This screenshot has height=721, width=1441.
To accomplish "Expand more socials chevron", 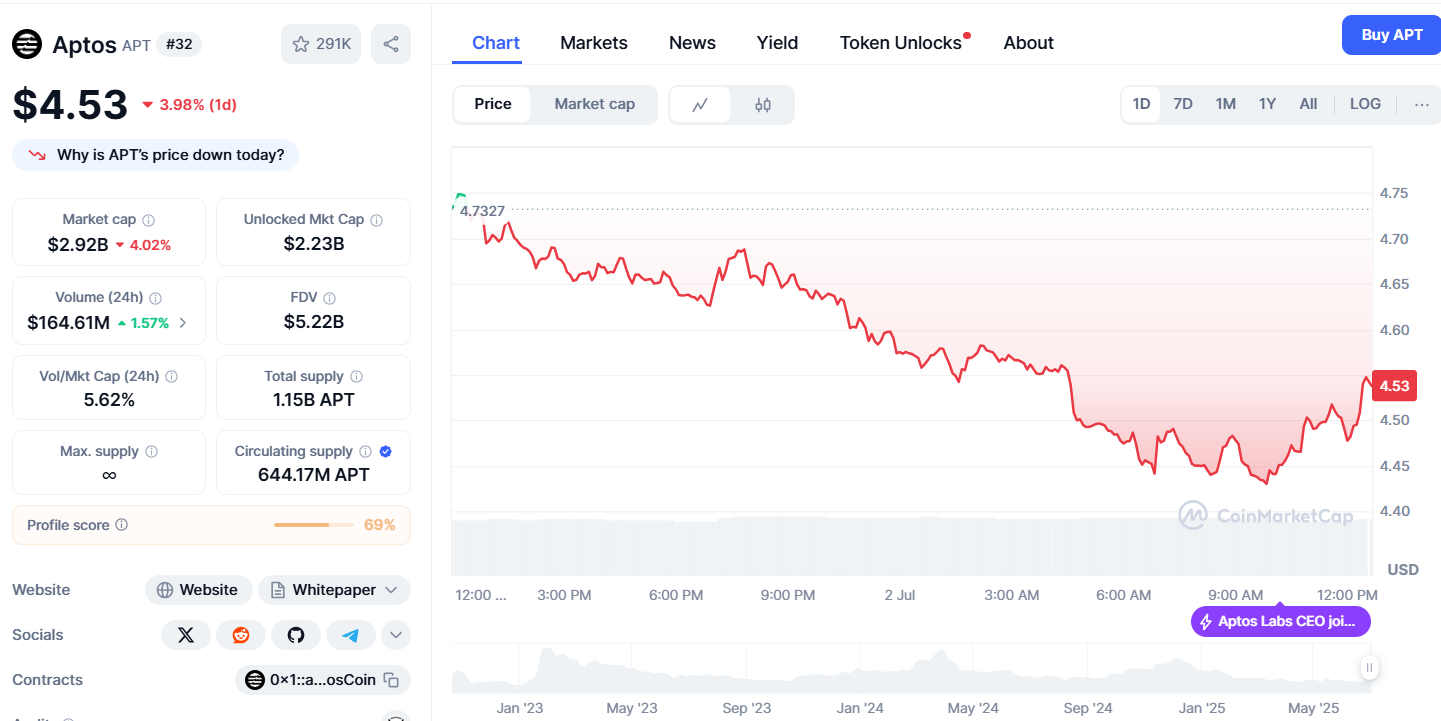I will pos(396,635).
